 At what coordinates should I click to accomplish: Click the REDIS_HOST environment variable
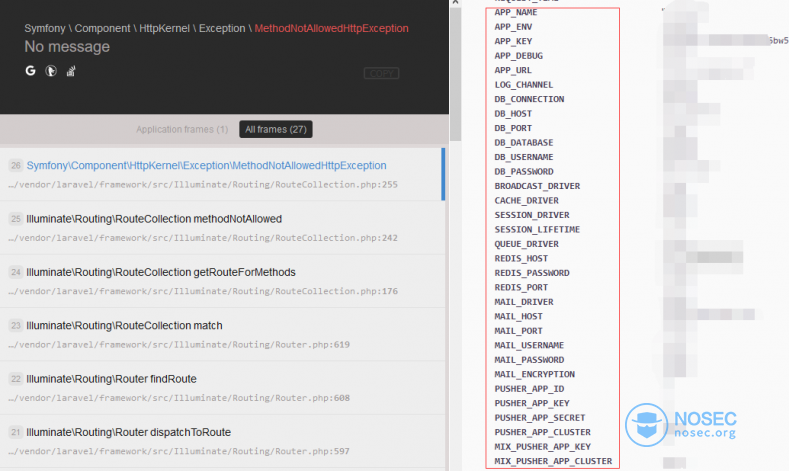pos(521,259)
